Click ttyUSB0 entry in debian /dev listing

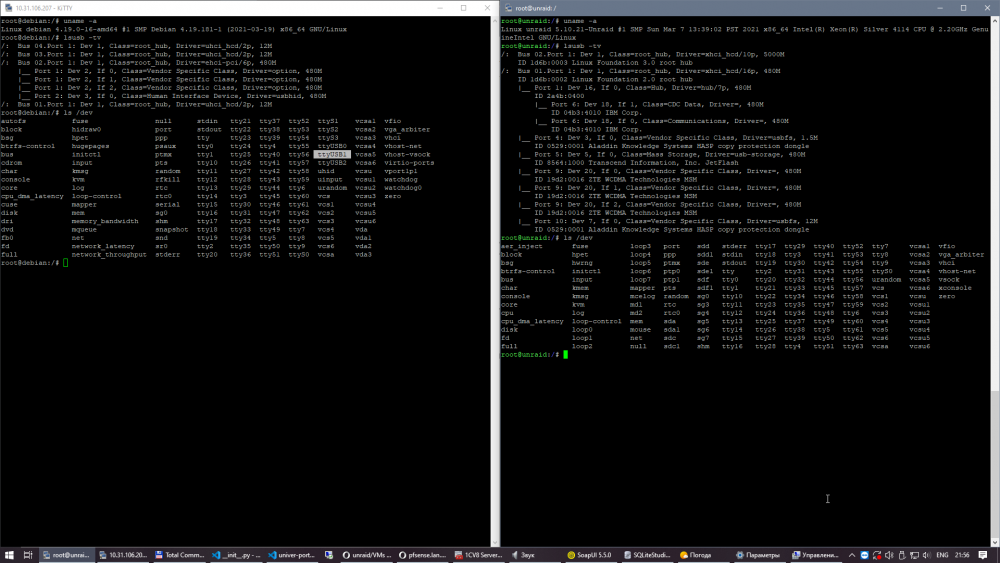pos(332,146)
